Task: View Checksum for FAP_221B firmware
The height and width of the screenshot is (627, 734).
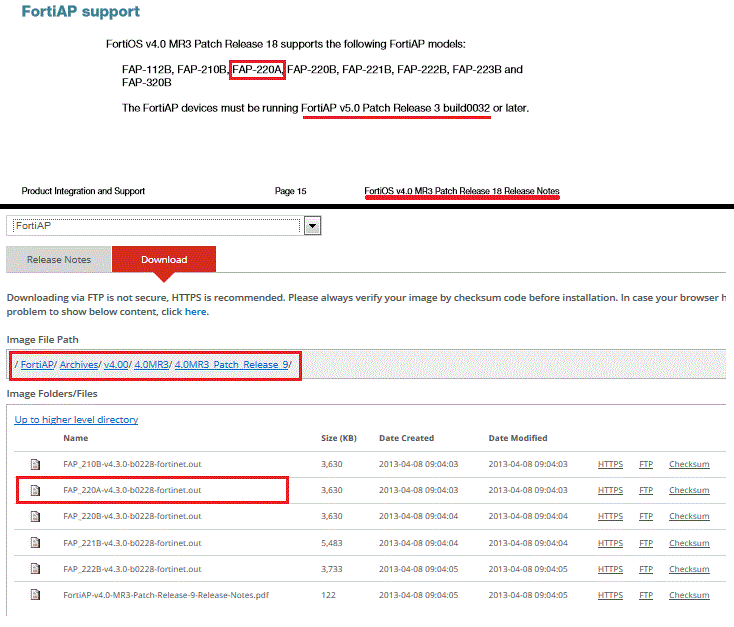Action: [x=689, y=543]
